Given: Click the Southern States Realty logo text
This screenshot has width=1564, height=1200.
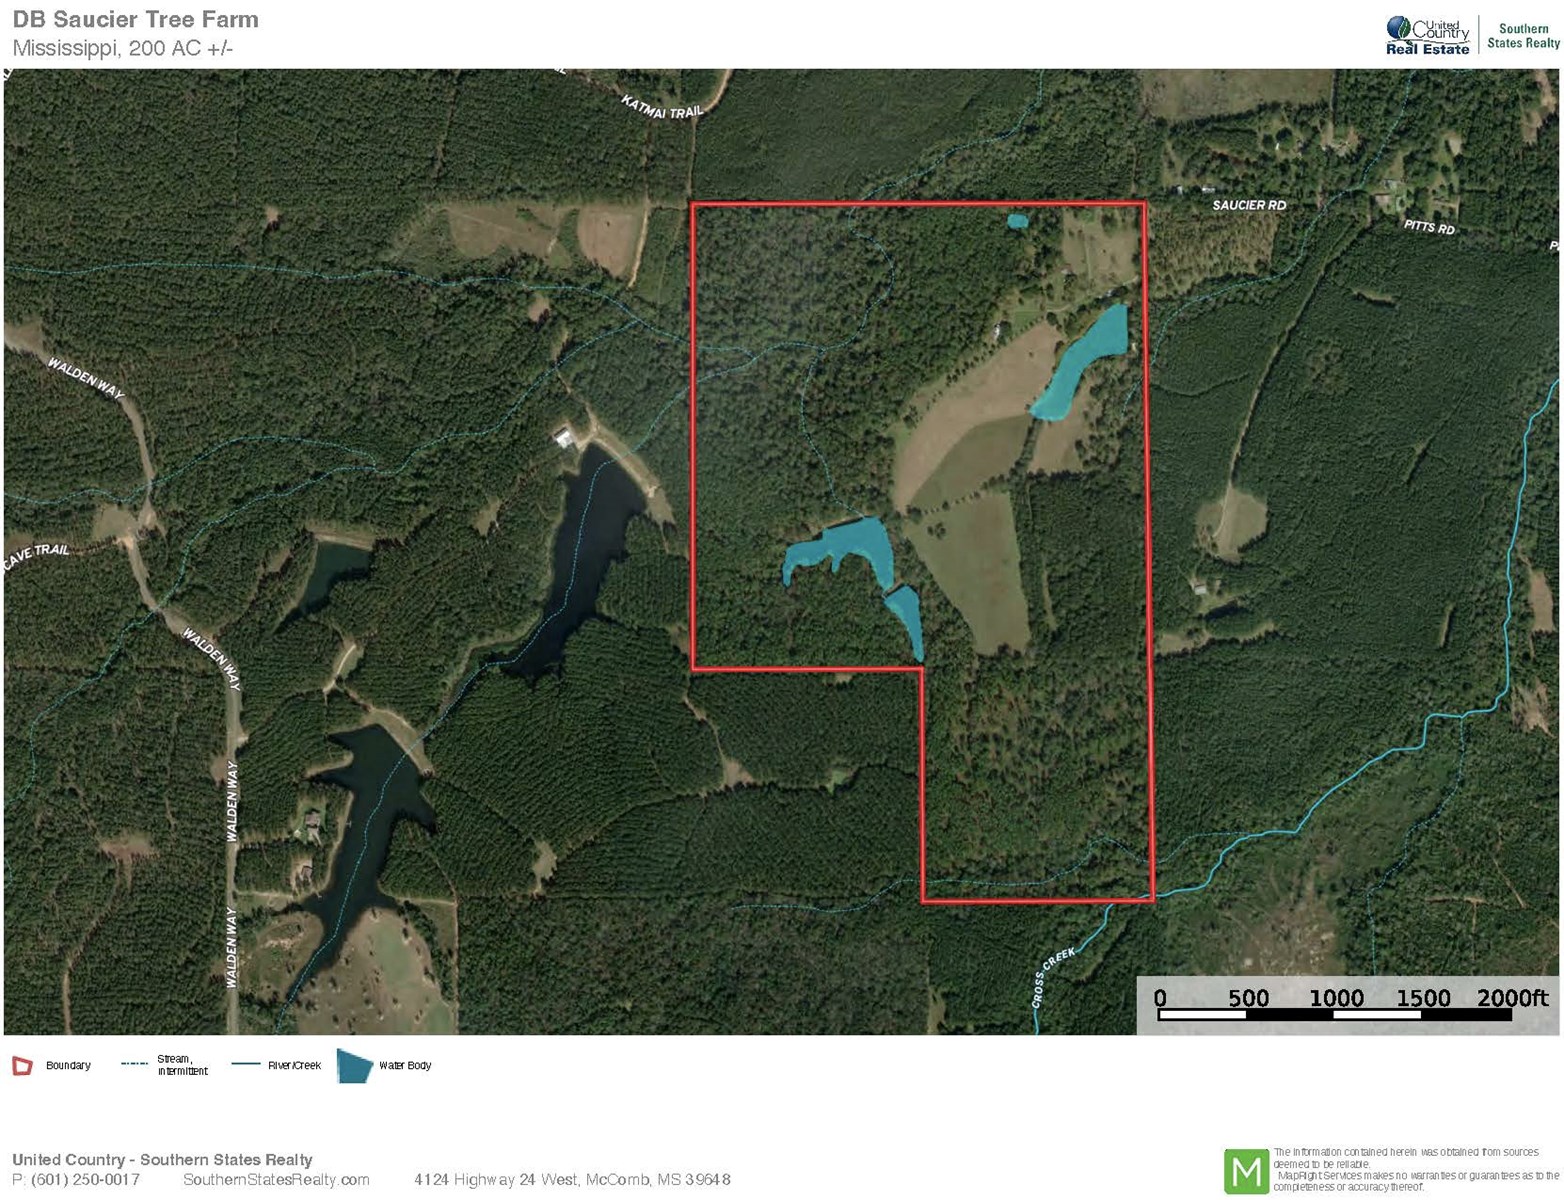Looking at the screenshot, I should pos(1523,36).
